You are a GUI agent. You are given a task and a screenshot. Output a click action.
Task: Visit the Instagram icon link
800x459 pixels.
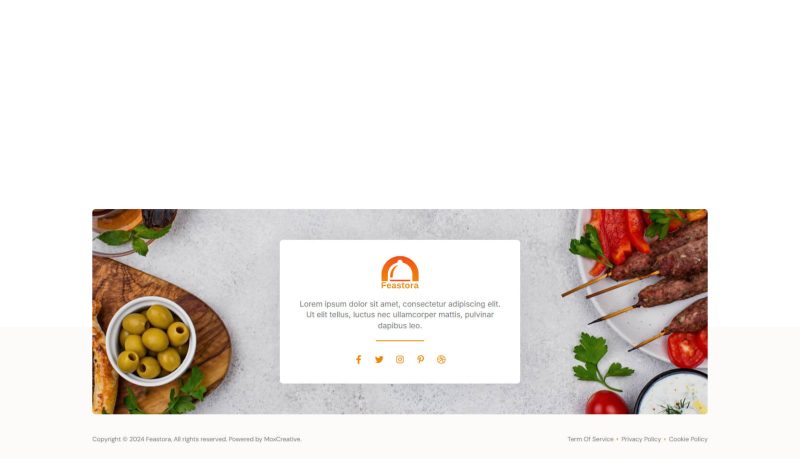[x=400, y=360]
